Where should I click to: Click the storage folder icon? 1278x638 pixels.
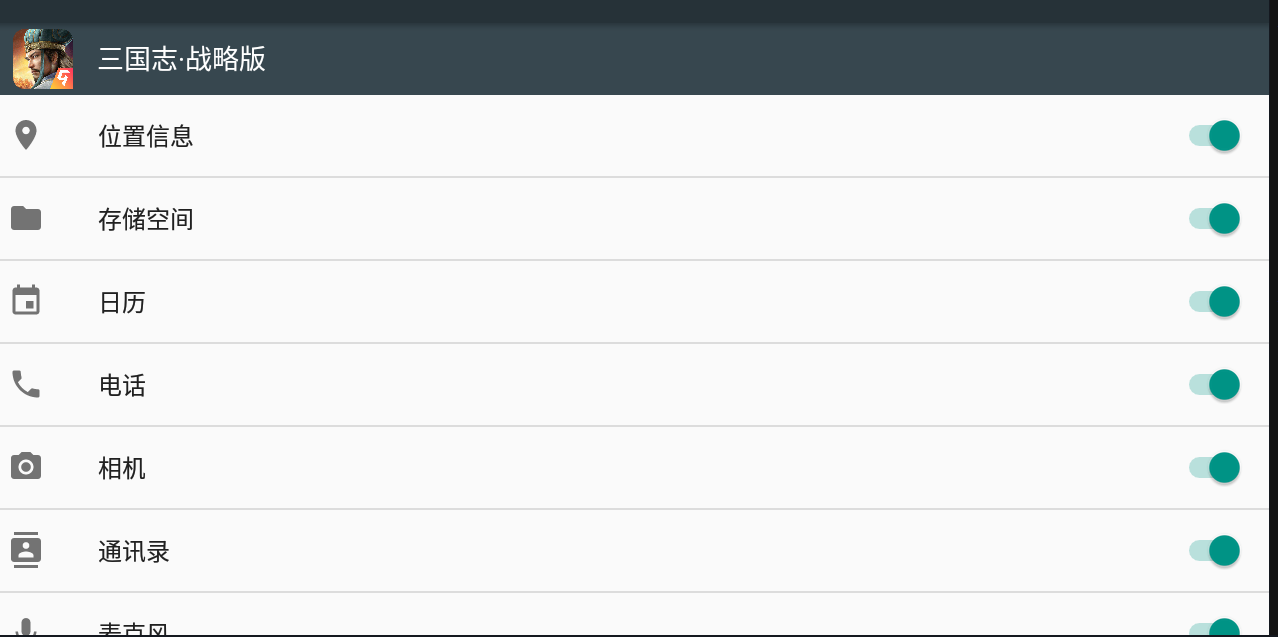click(26, 218)
